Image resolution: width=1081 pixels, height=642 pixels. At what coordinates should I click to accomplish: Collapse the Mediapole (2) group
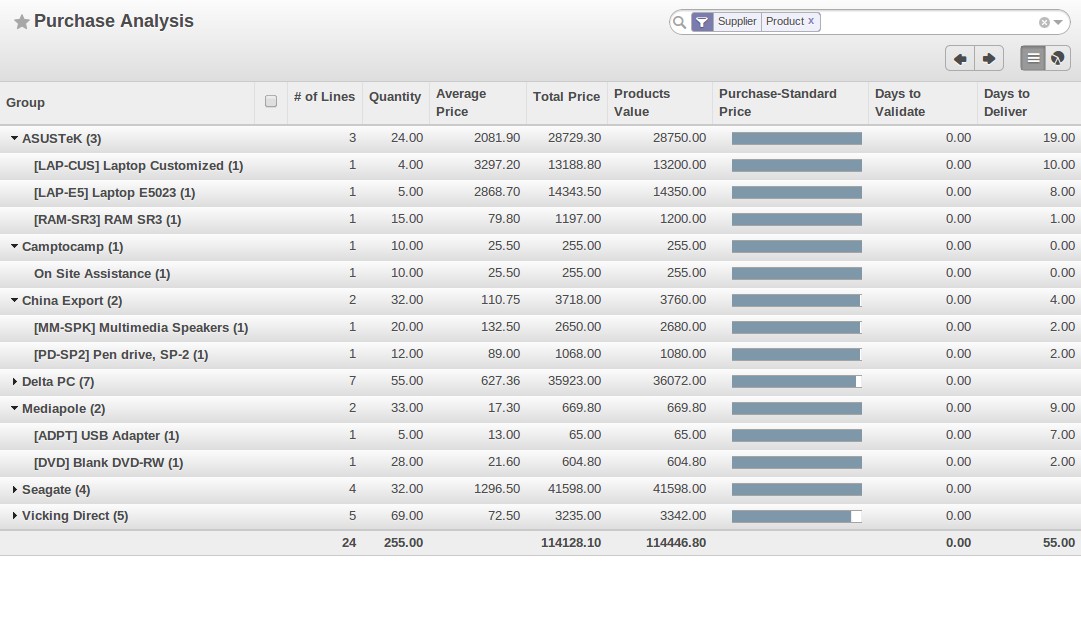pyautogui.click(x=14, y=408)
